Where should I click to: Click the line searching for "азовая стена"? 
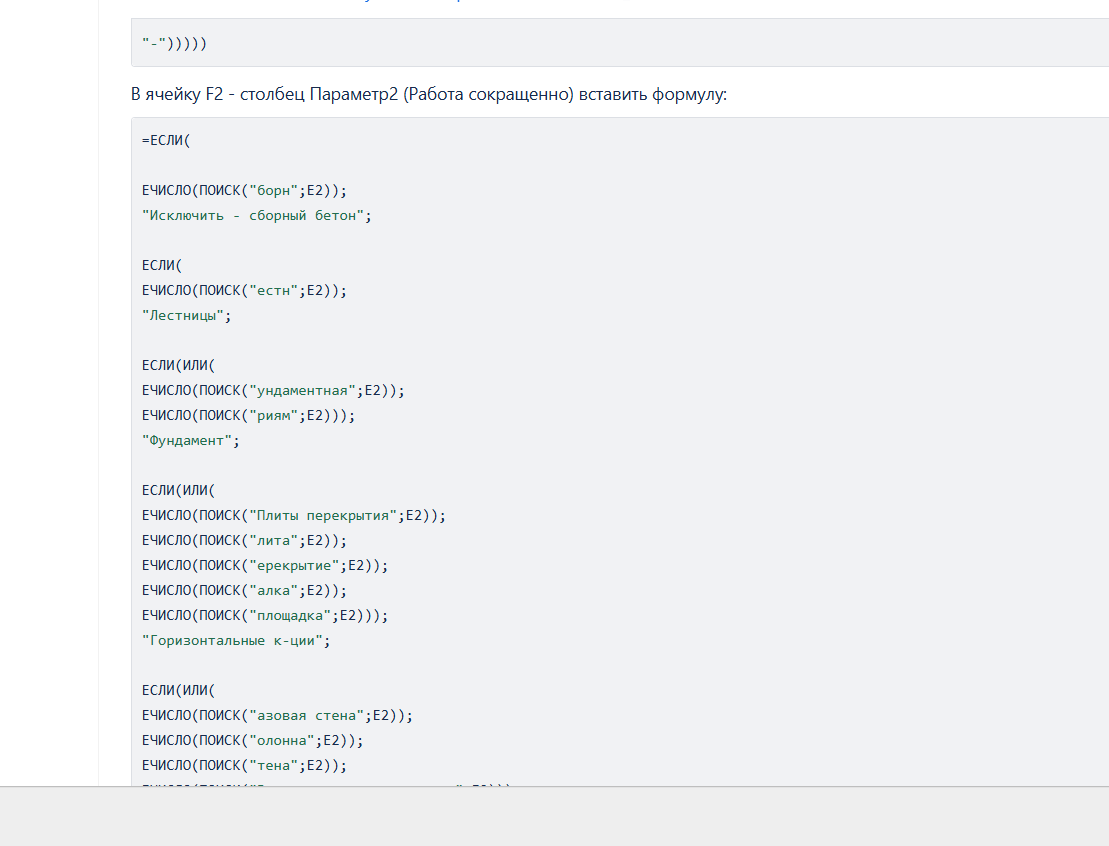[277, 715]
